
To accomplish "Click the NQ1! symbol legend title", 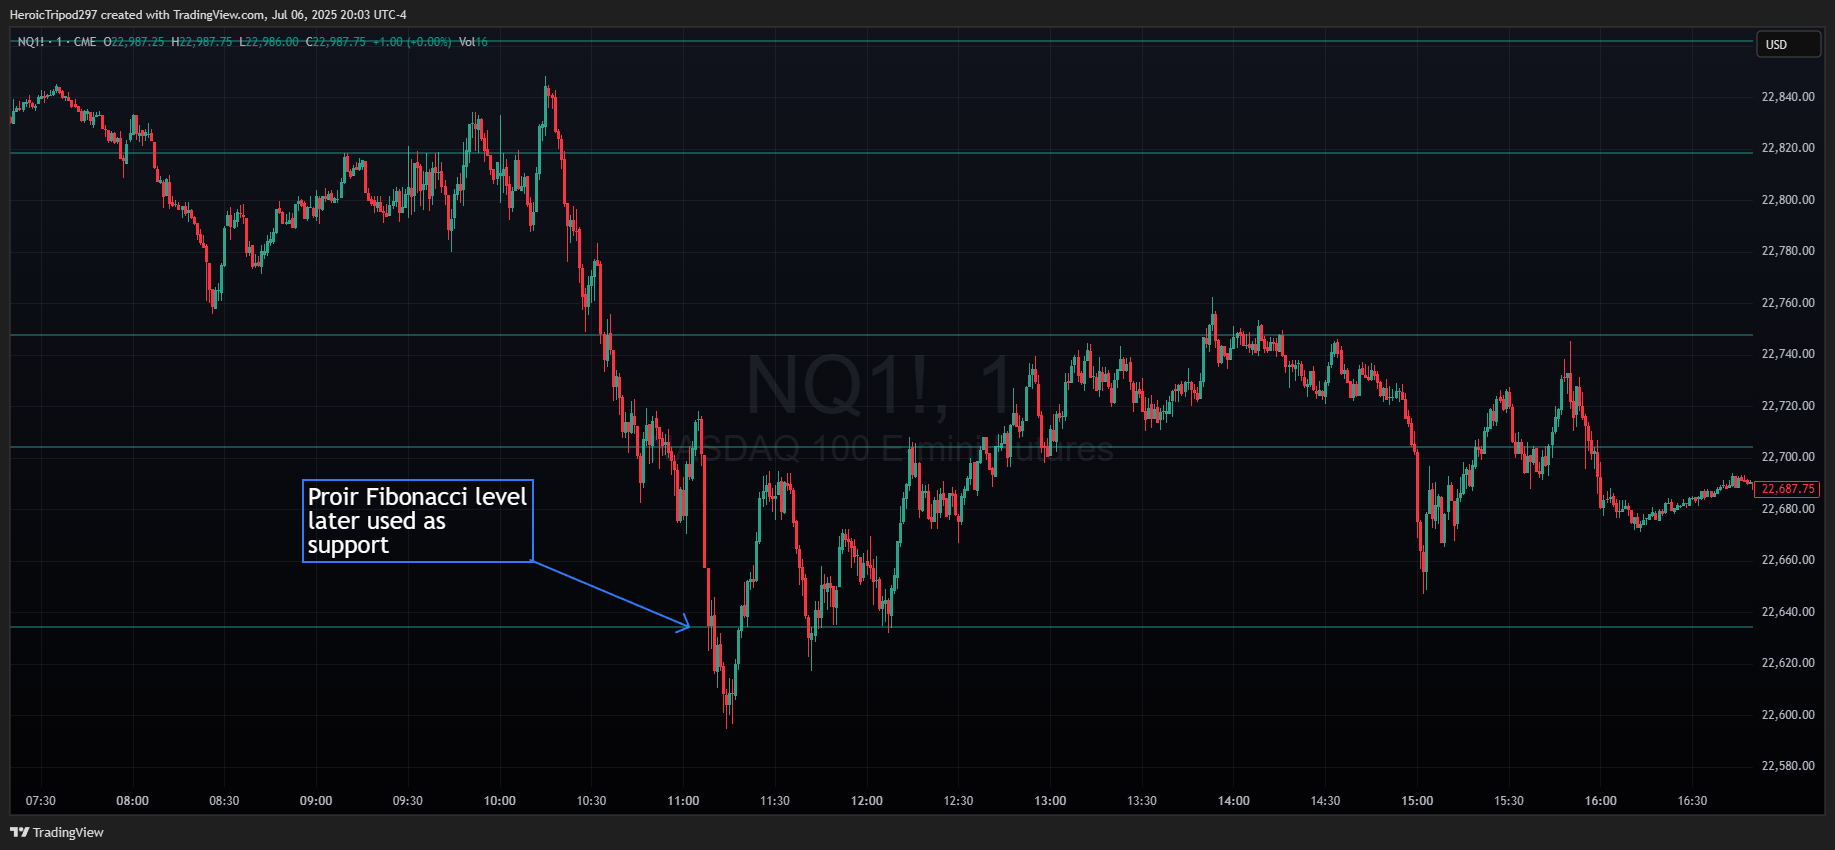I will pos(57,42).
